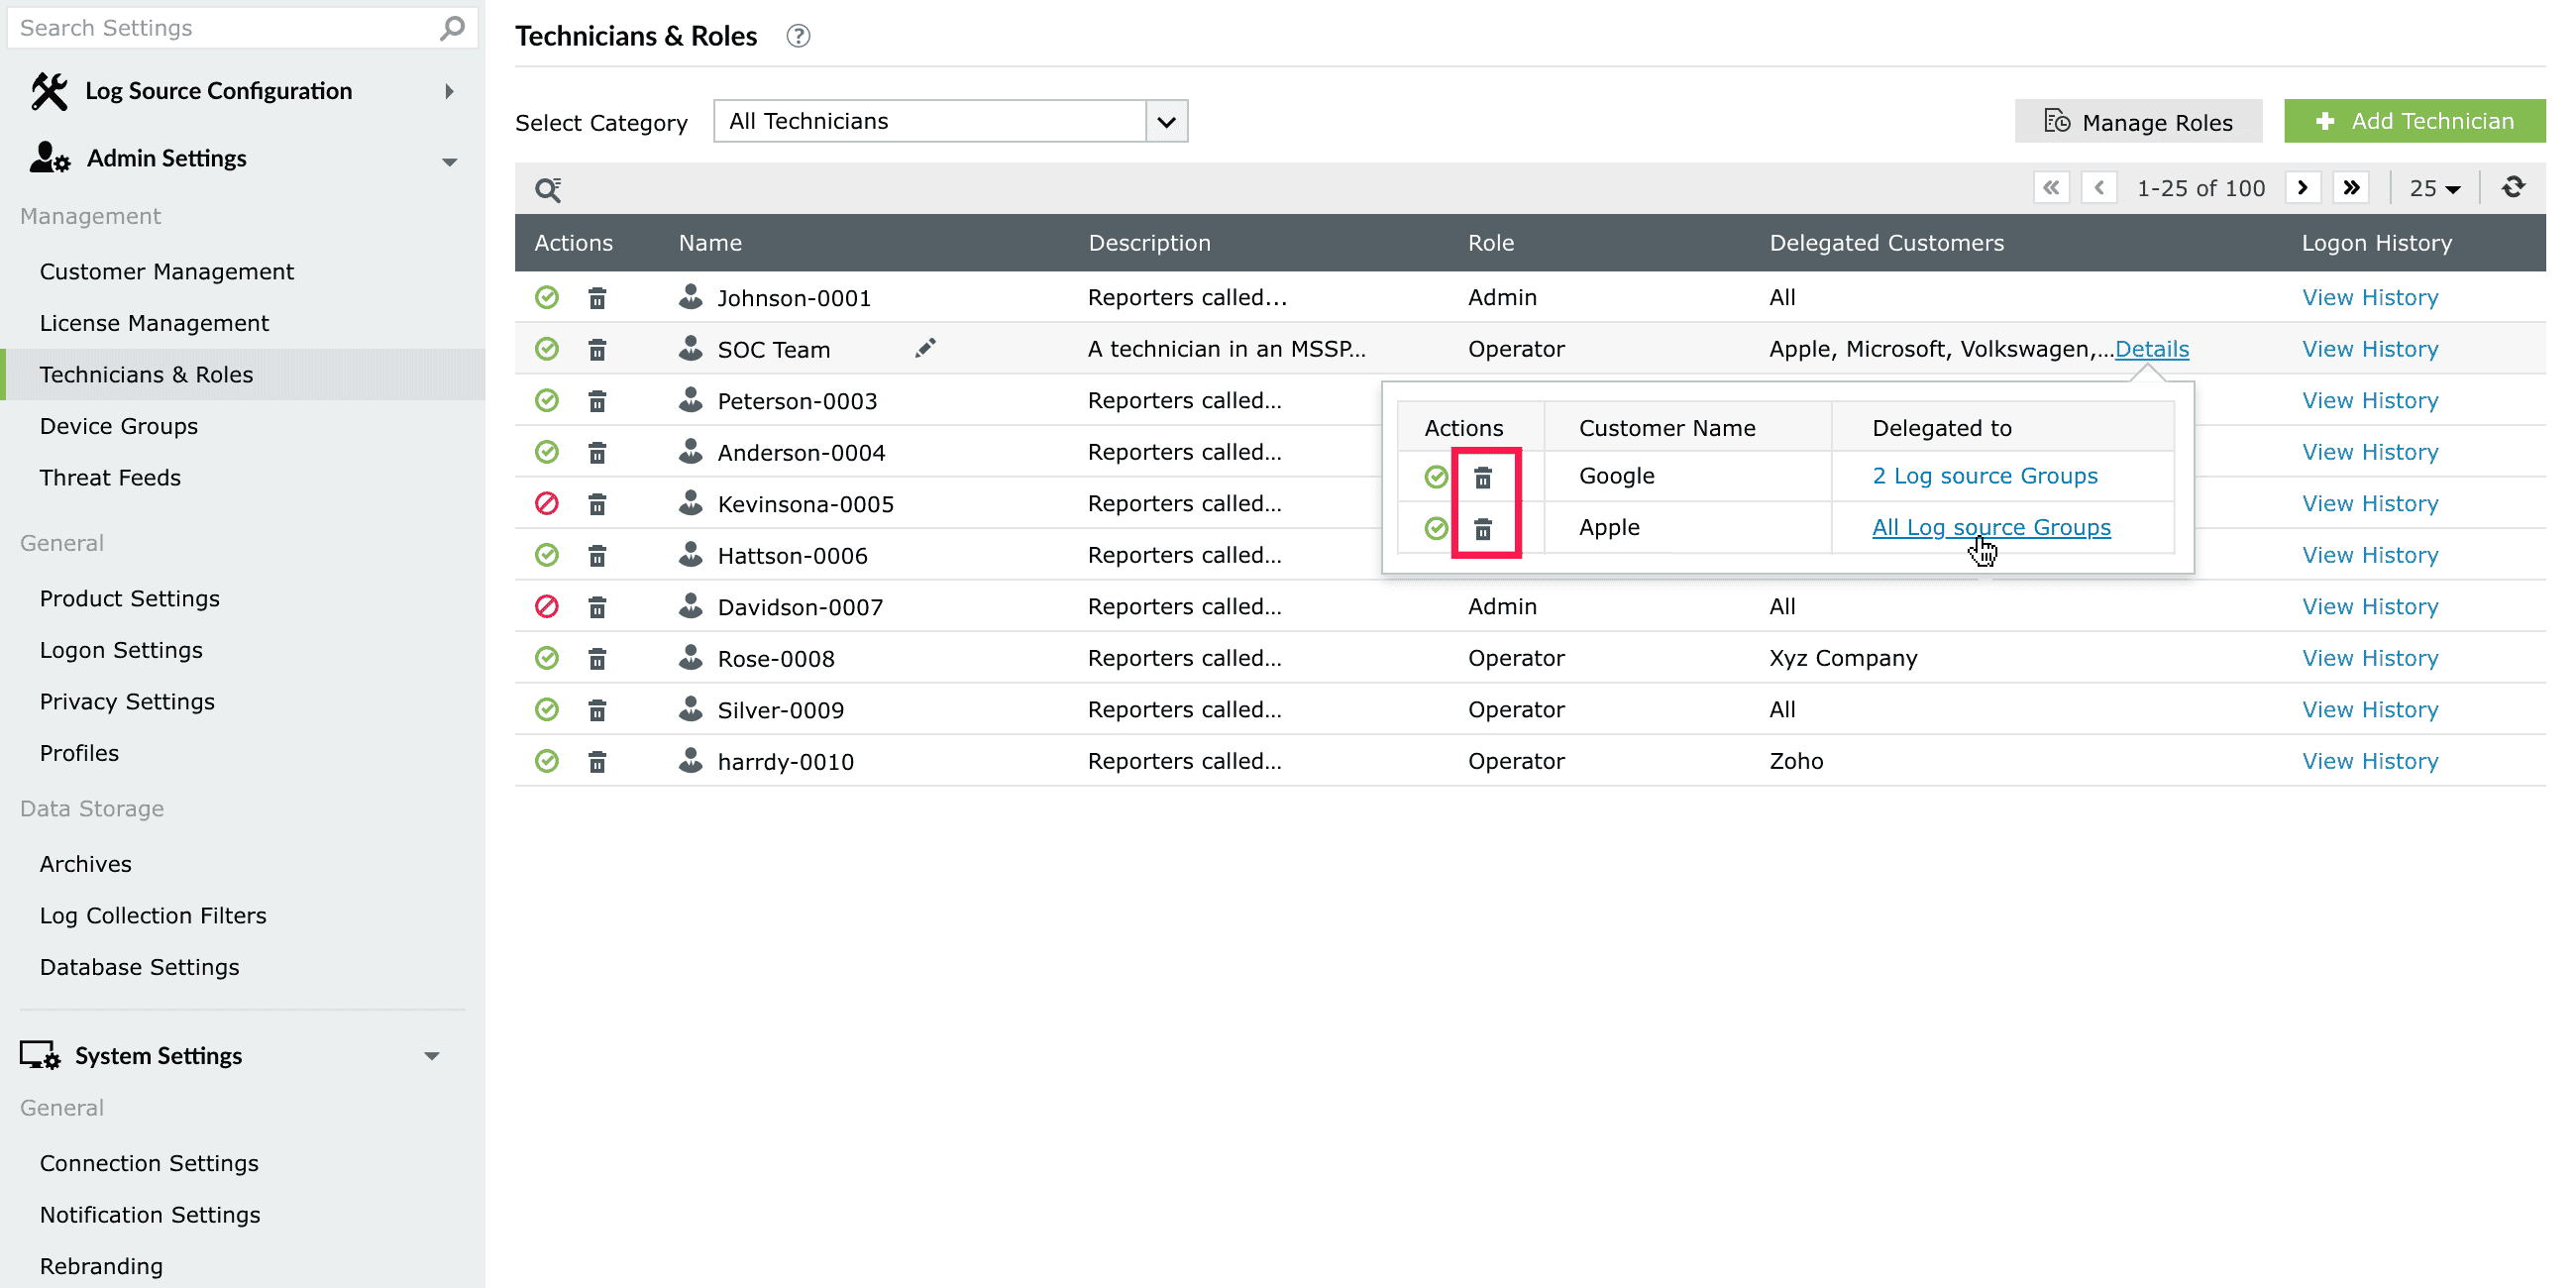Viewport: 2576px width, 1288px height.
Task: Click the edit pencil for SOC Team
Action: [x=925, y=348]
